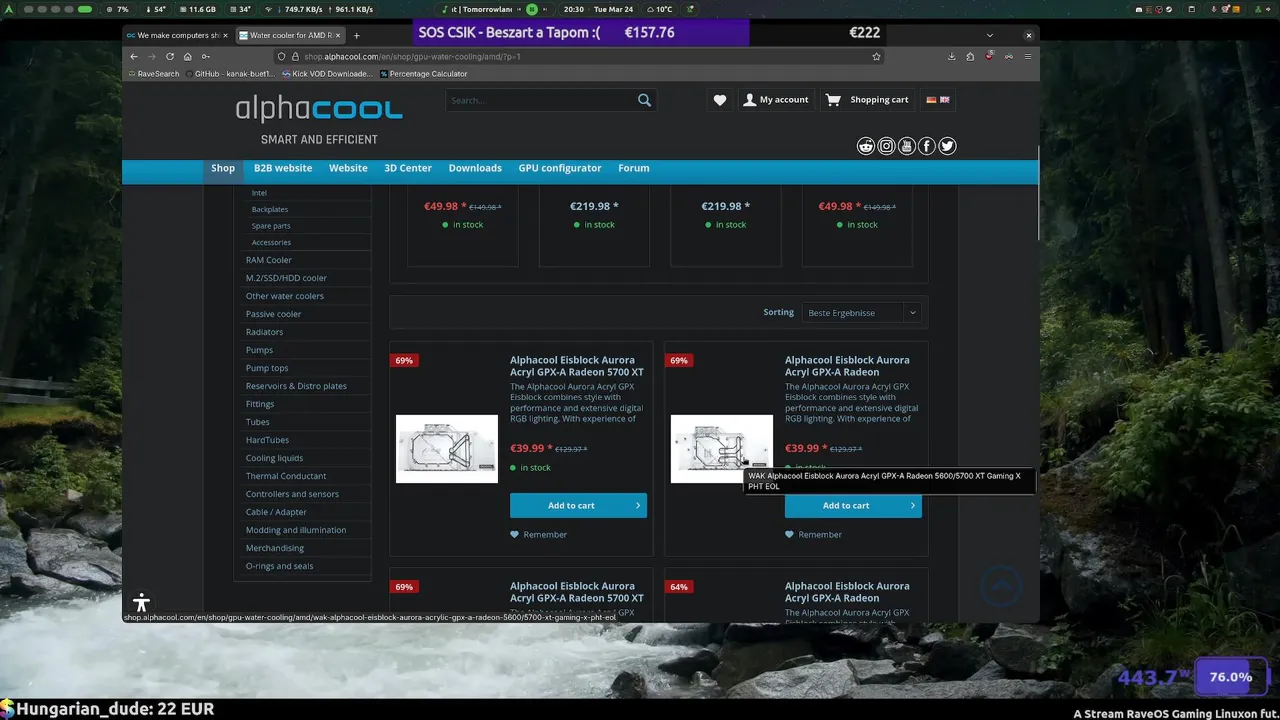Open Reservoirs & Distro plates category

(296, 386)
